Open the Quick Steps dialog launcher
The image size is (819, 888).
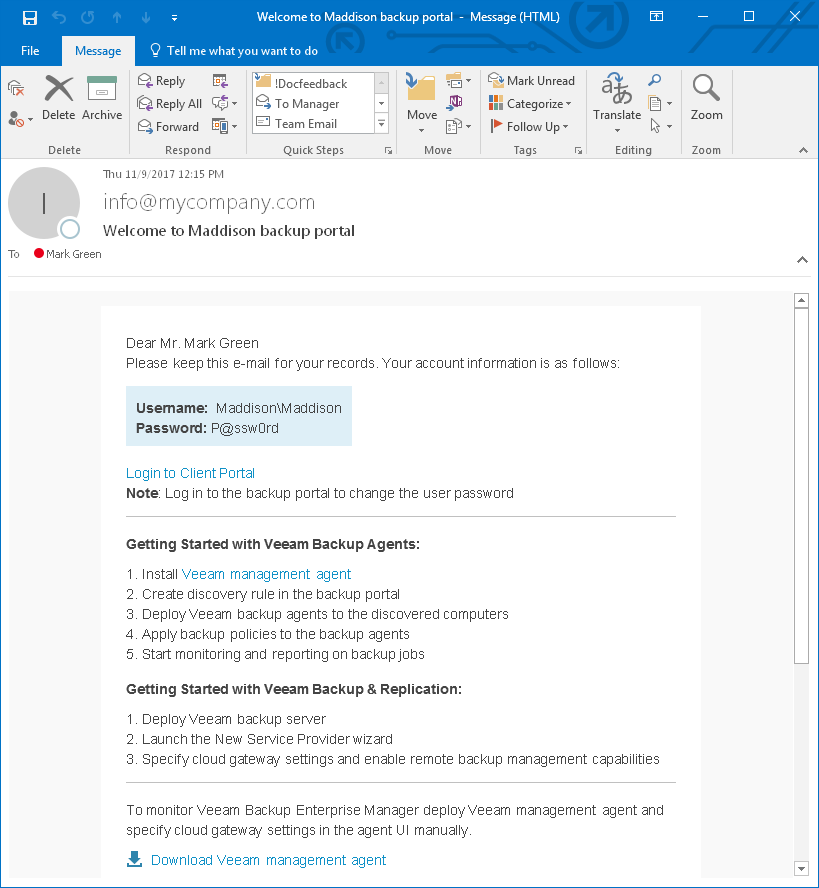click(x=389, y=151)
